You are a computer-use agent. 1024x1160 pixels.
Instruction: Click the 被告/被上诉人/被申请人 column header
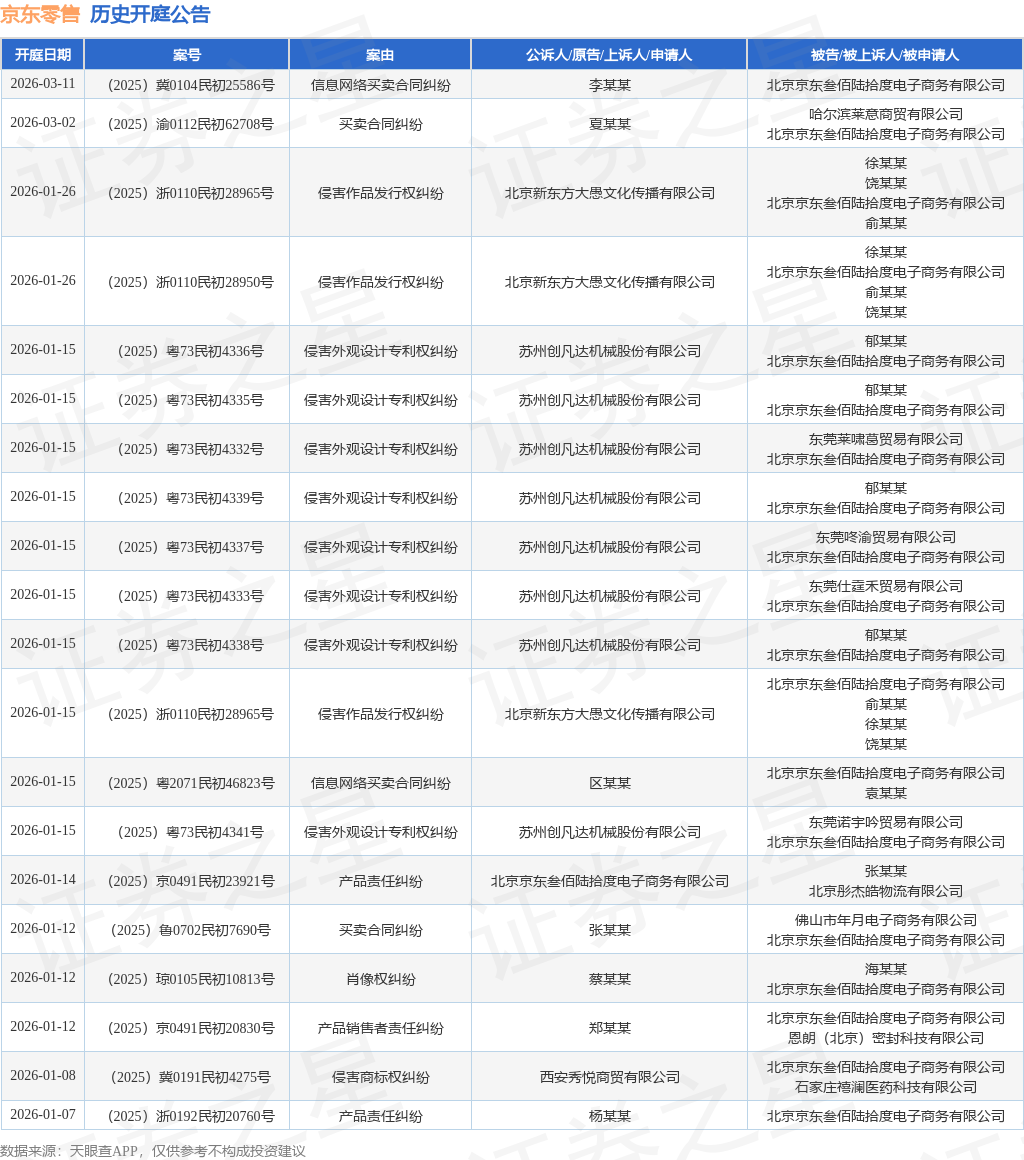pos(885,55)
